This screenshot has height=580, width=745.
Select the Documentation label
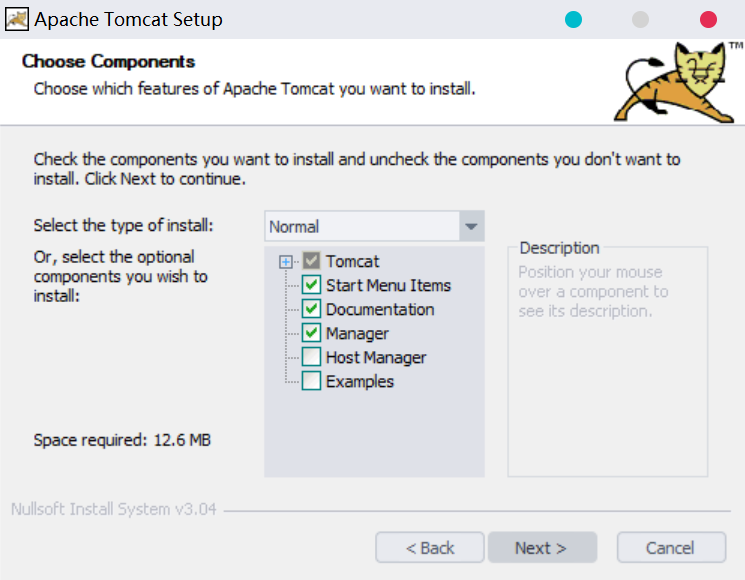tap(380, 309)
